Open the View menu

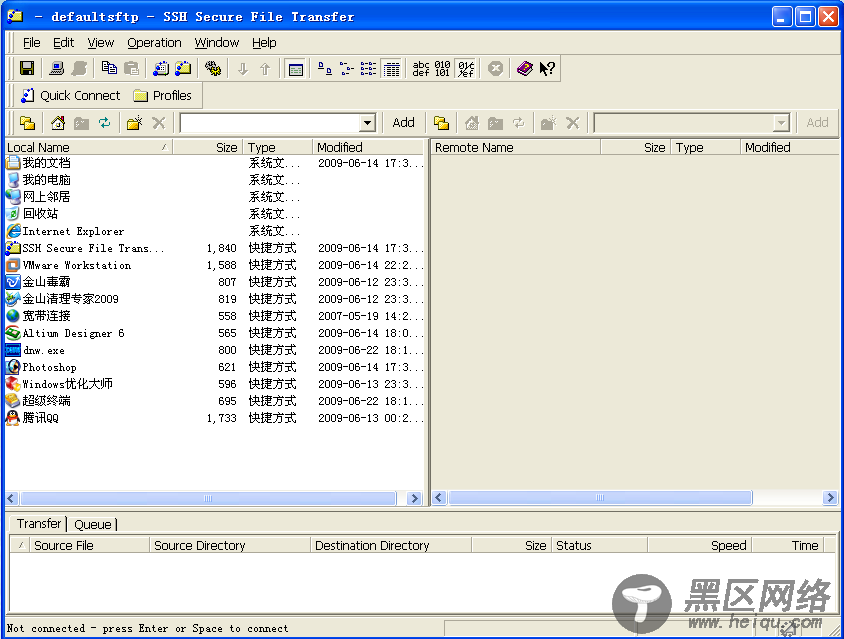click(x=101, y=43)
